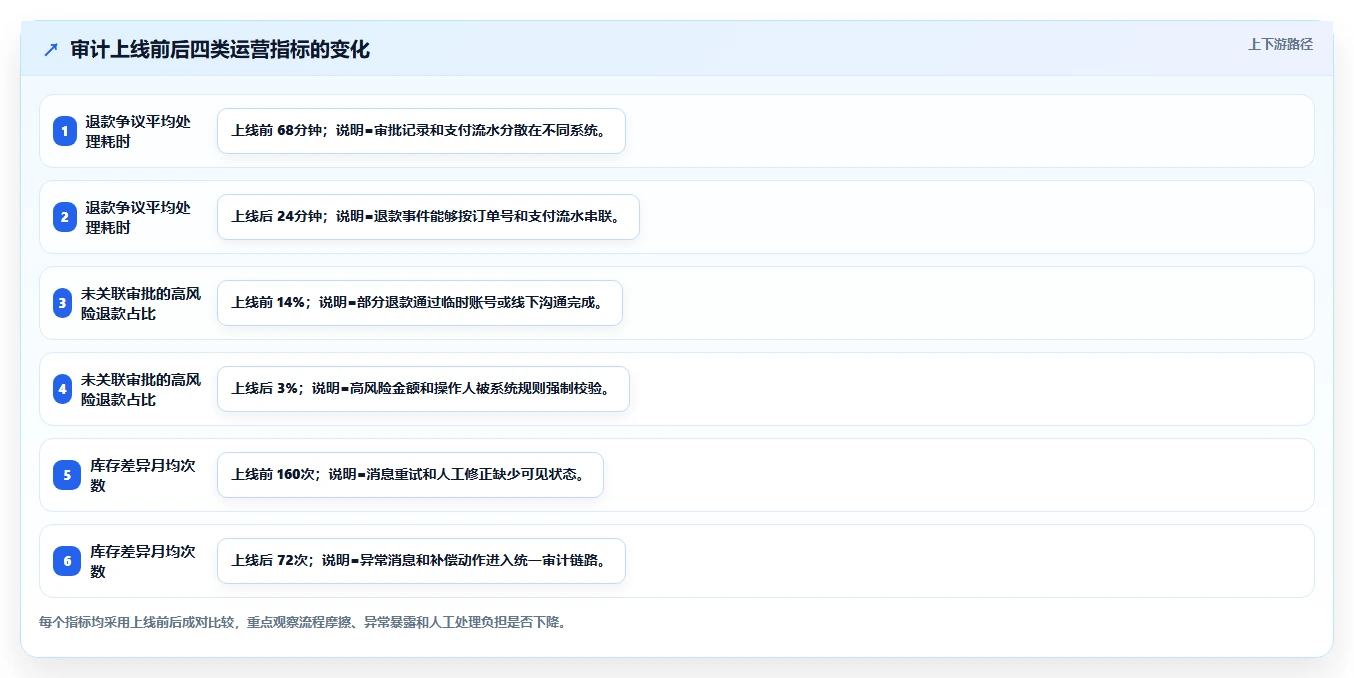Click the trend arrow icon beside the title
This screenshot has height=678, width=1354.
(x=51, y=50)
